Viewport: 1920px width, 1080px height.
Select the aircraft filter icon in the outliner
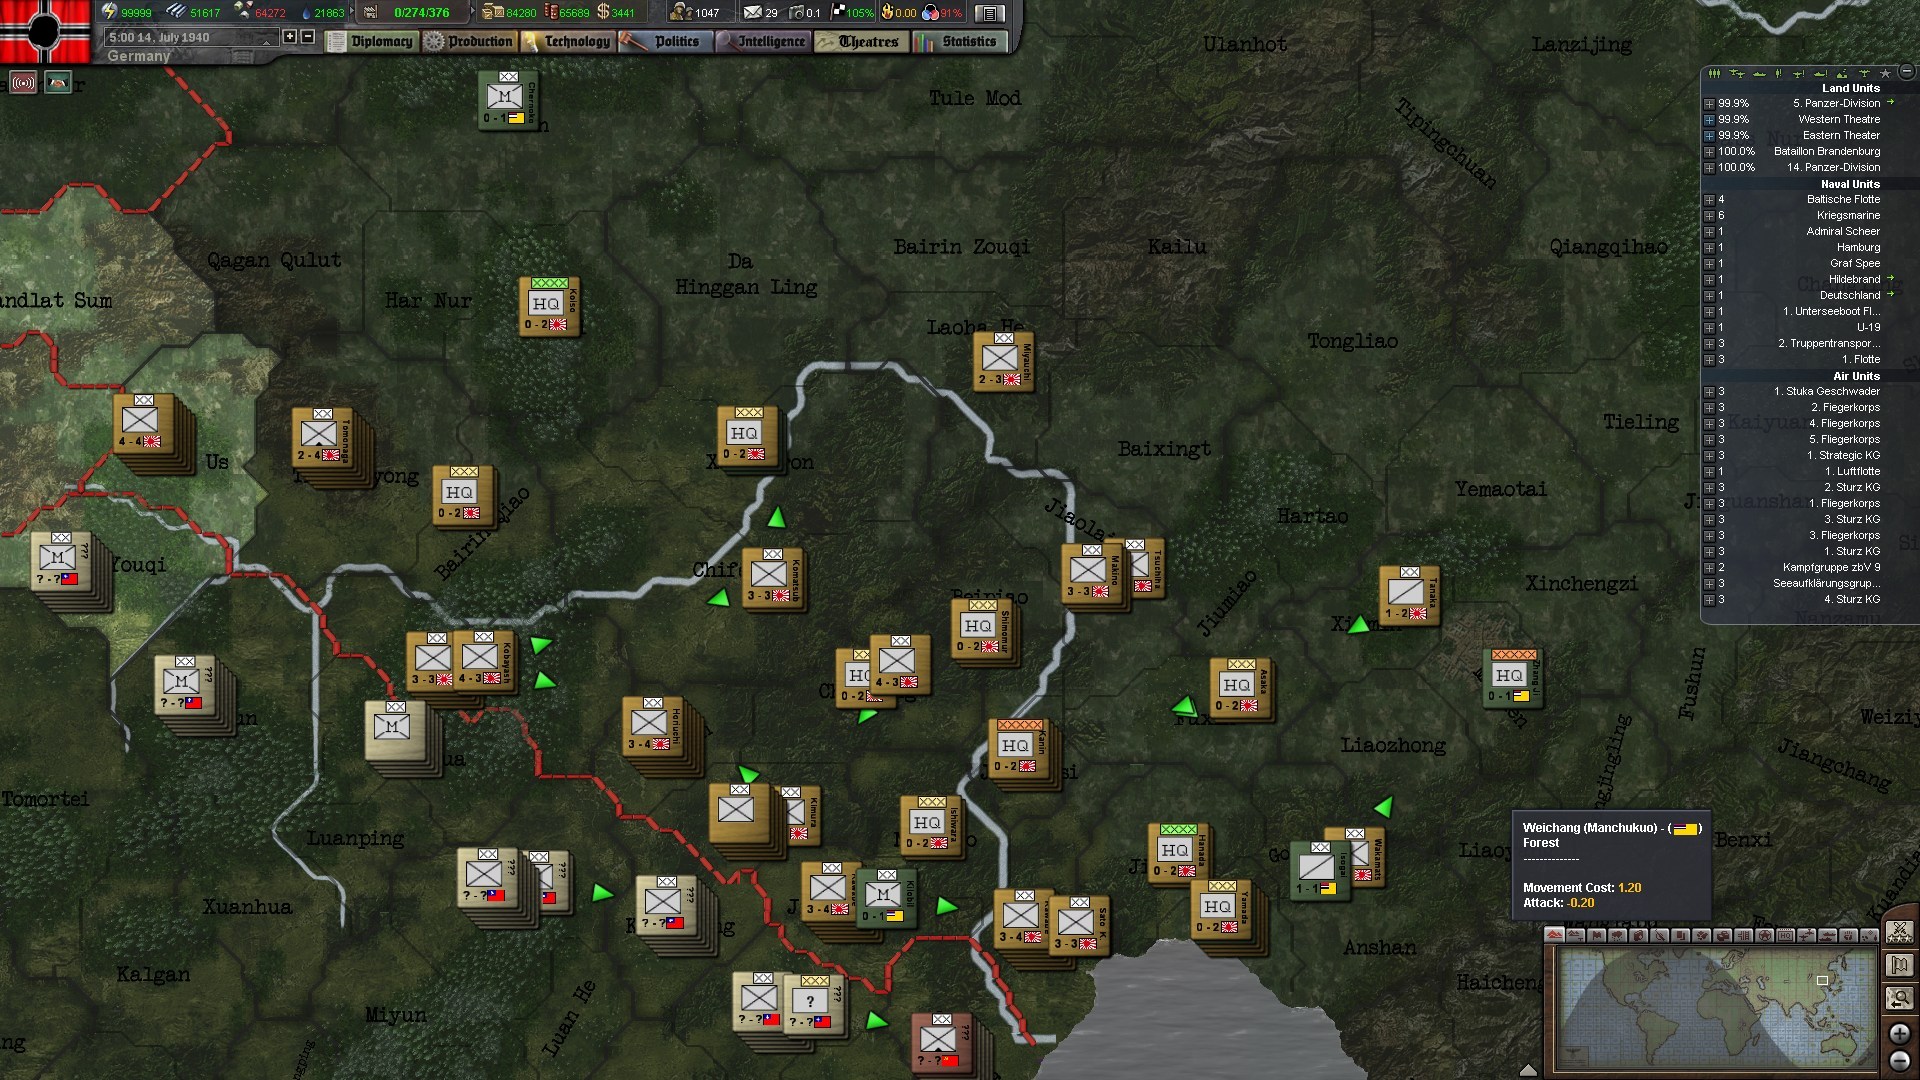(x=1737, y=74)
